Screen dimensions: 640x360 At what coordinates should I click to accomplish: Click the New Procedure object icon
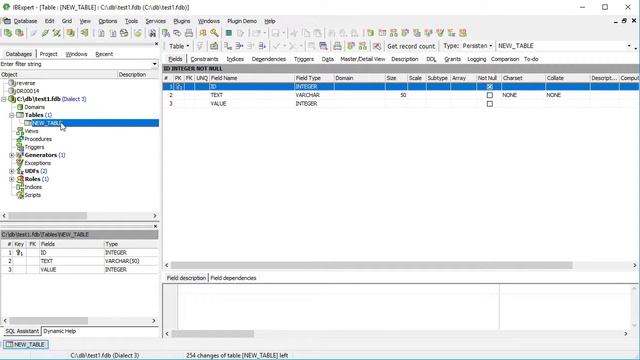click(405, 33)
